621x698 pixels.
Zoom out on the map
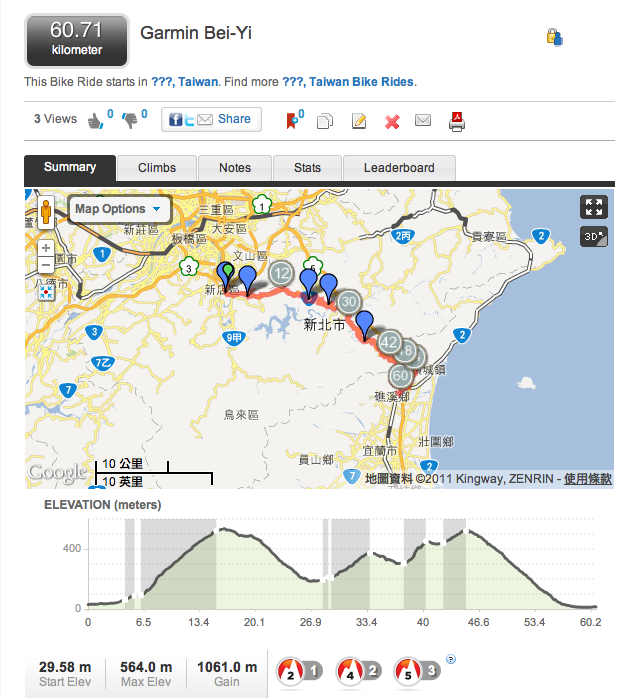coord(45,264)
